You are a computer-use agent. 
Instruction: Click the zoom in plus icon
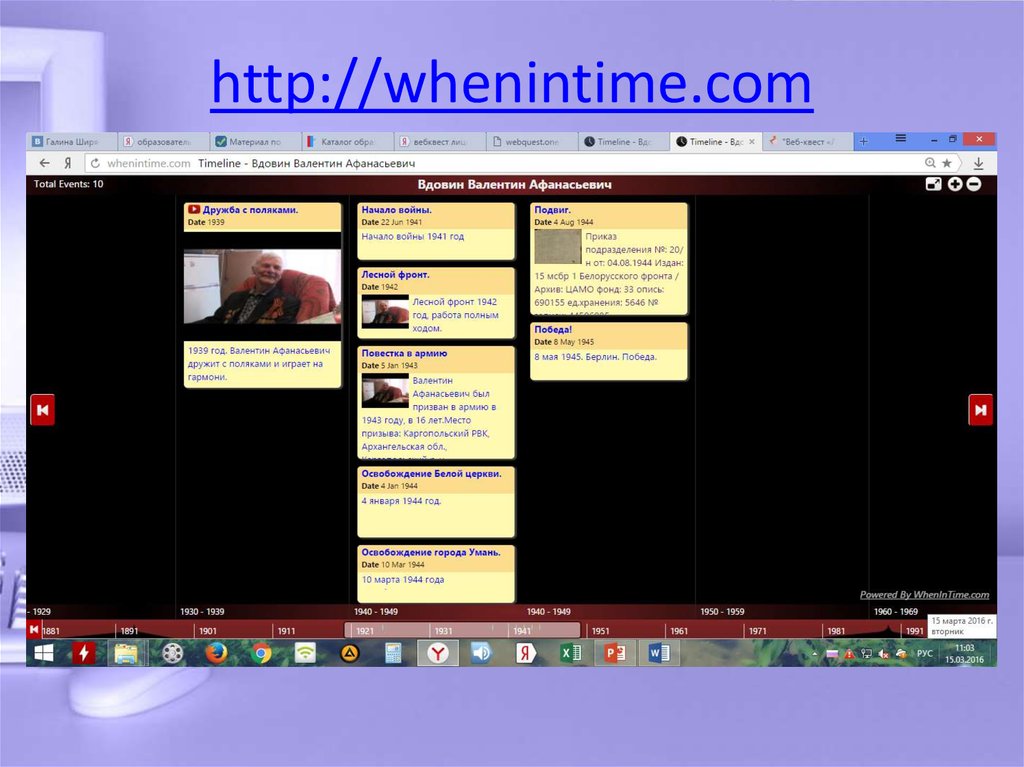coord(955,185)
